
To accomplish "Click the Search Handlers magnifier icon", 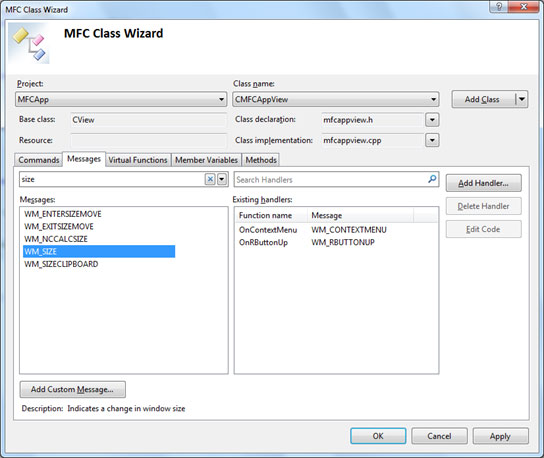I will (x=432, y=179).
